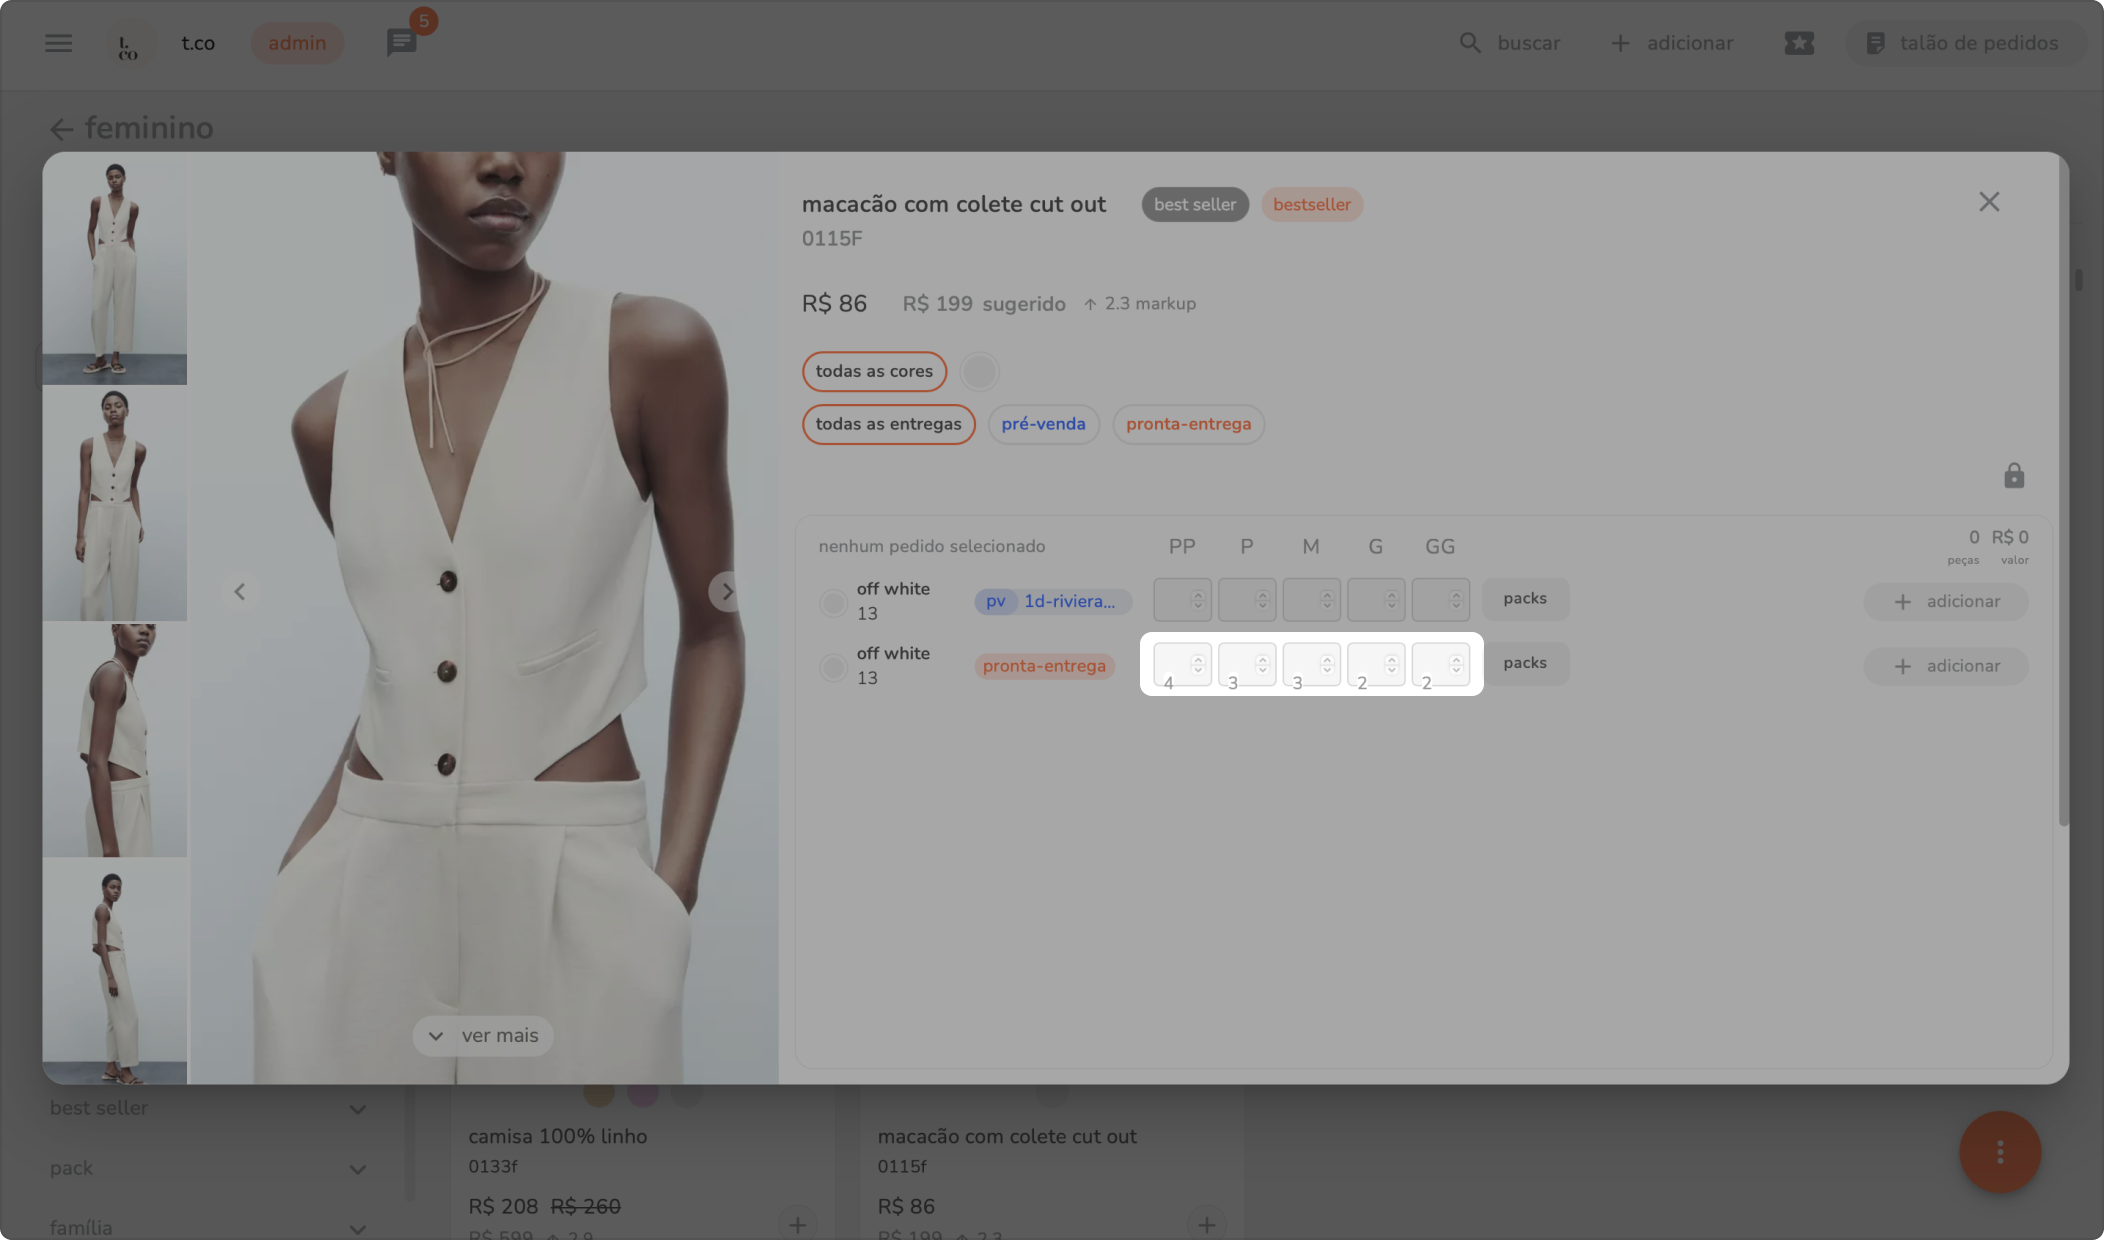Select the off white color swatch
Viewport: 2104px width, 1240px height.
pos(979,372)
